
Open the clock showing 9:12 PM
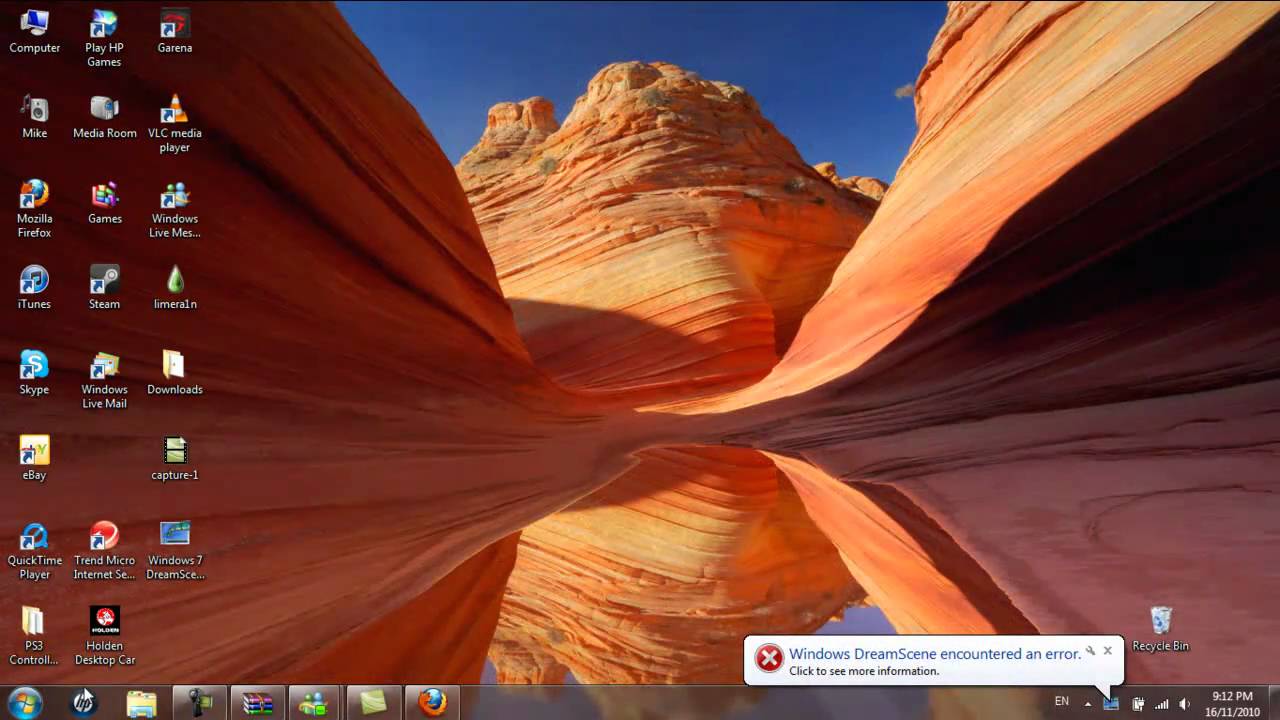pos(1232,702)
